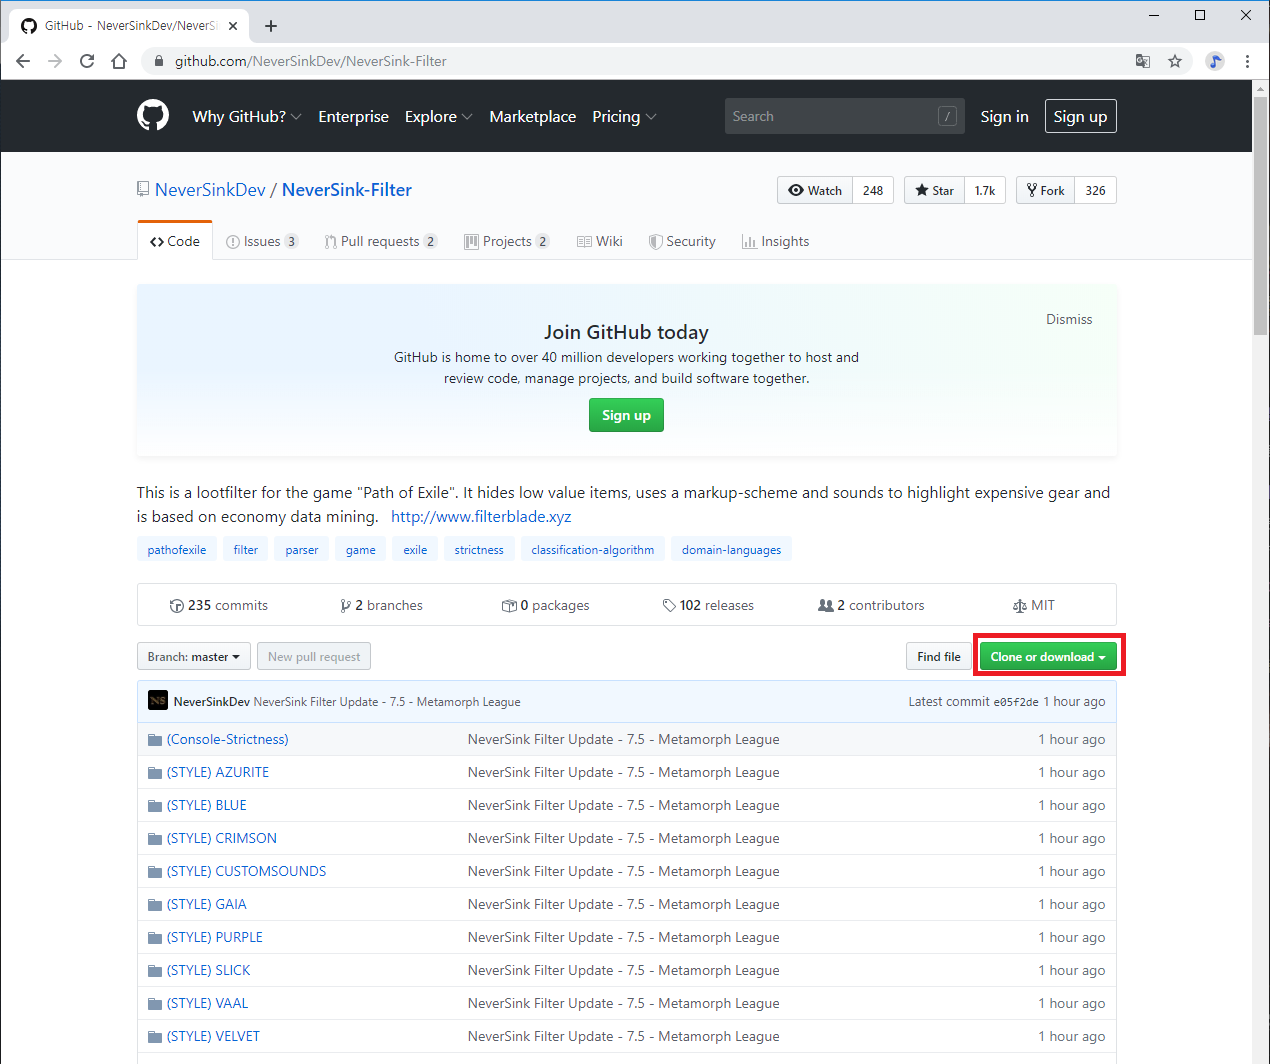This screenshot has height=1064, width=1270.
Task: Dismiss the Join GitHub banner
Action: [1069, 319]
